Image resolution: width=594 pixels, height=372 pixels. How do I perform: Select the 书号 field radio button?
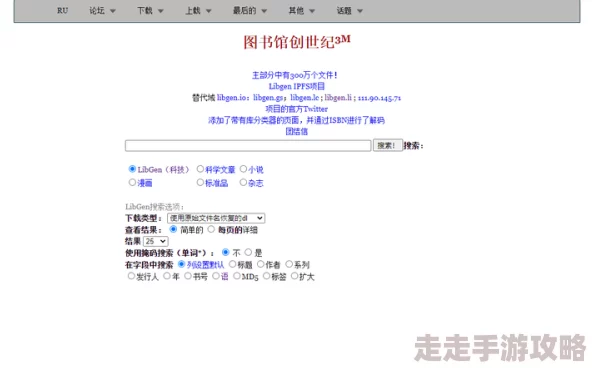coord(188,276)
